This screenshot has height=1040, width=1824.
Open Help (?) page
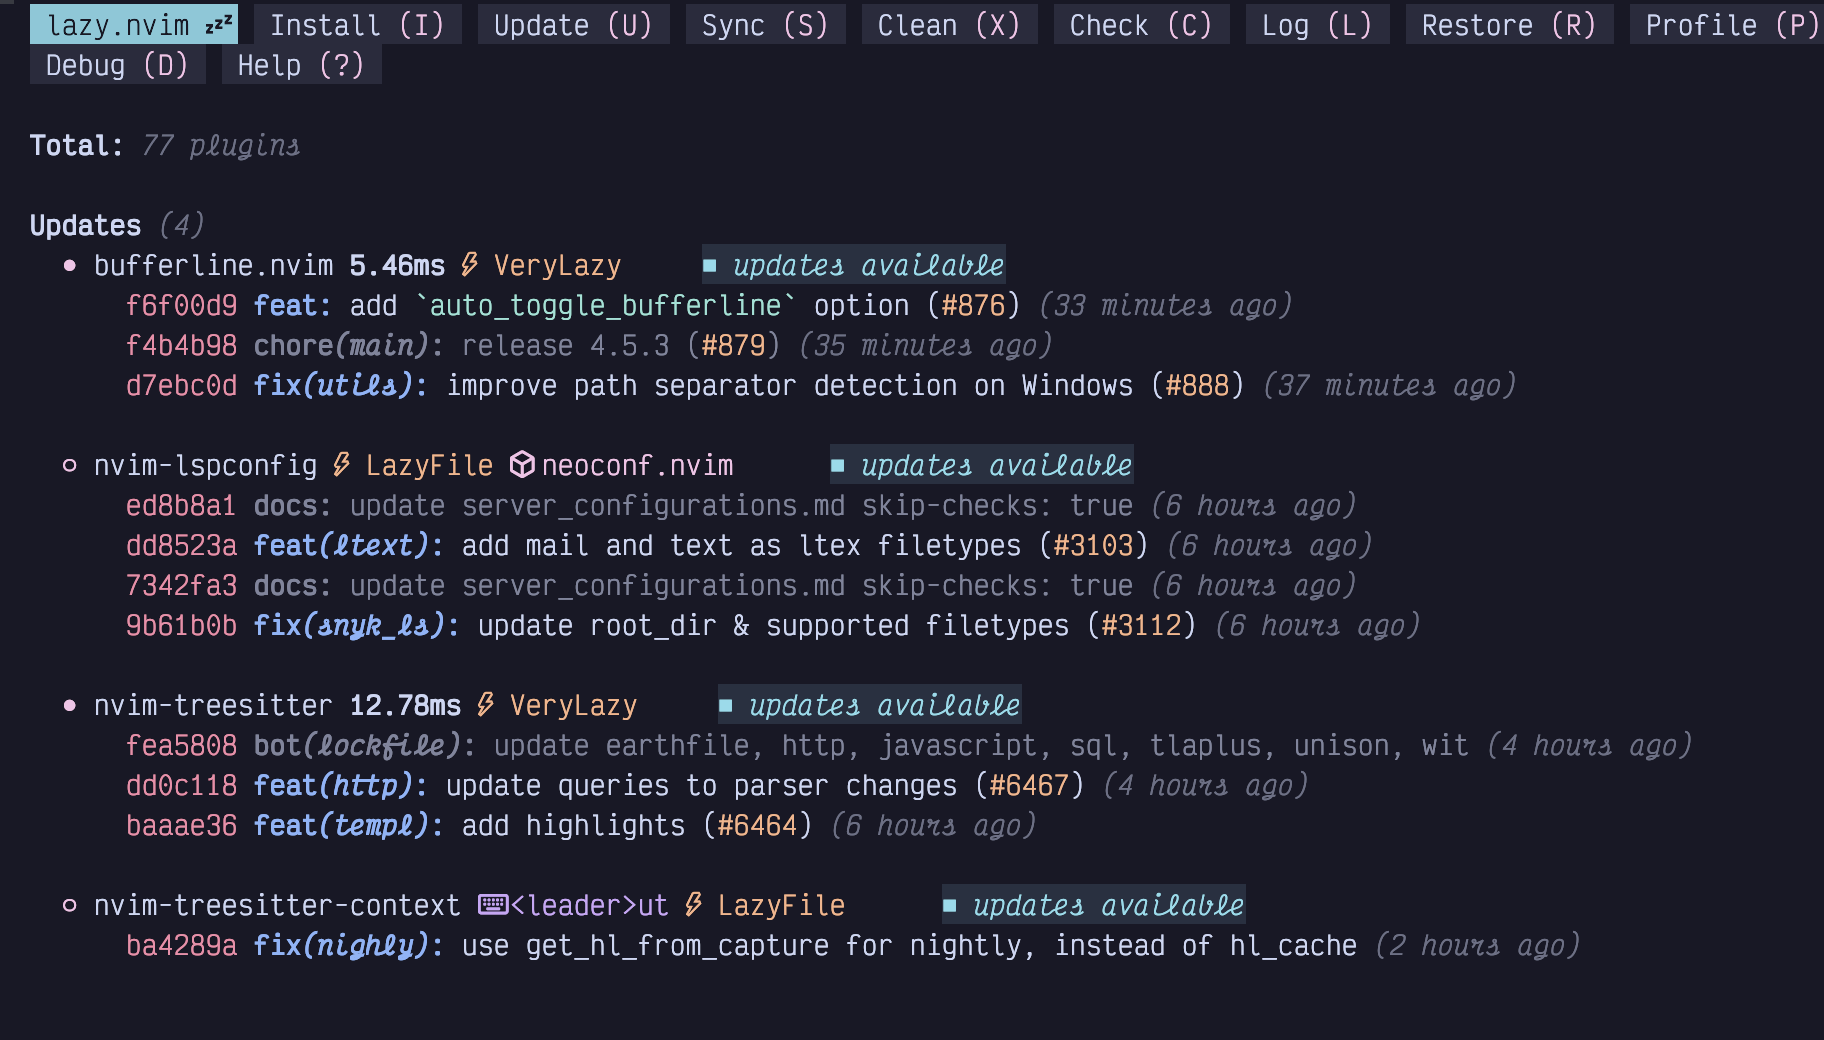click(x=301, y=65)
